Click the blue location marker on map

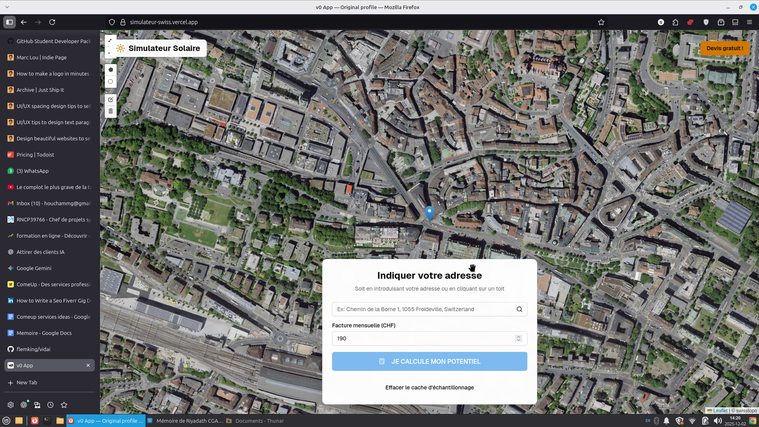[x=430, y=213]
